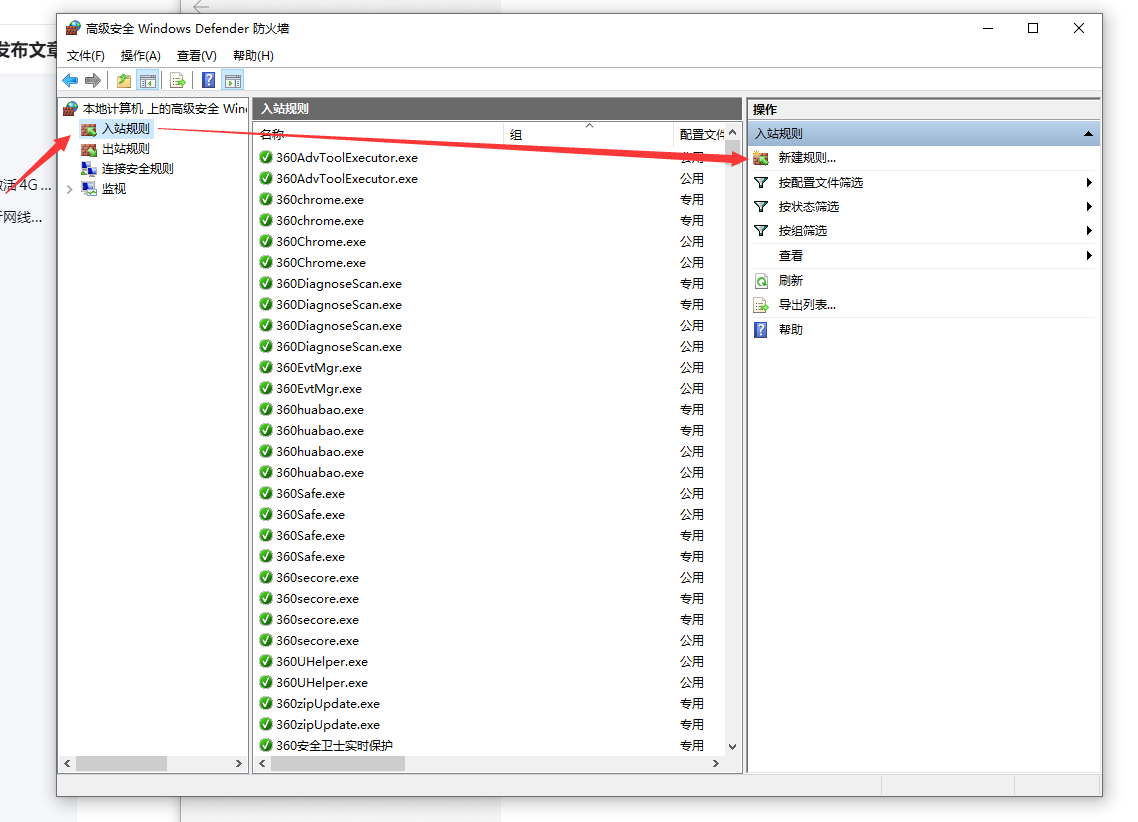Click the 配置文件 column header
1138x822 pixels.
pyautogui.click(x=700, y=134)
